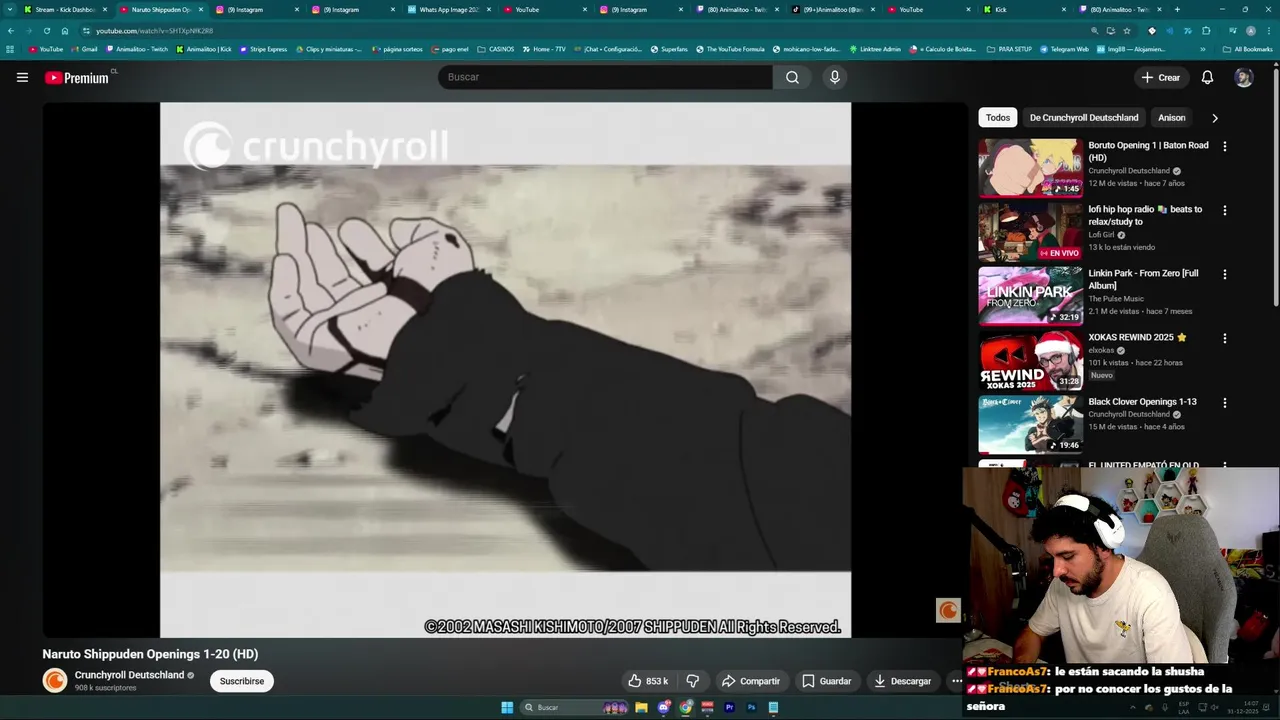1280x720 pixels.
Task: Click the YouTube Premium logo
Action: coord(79,77)
